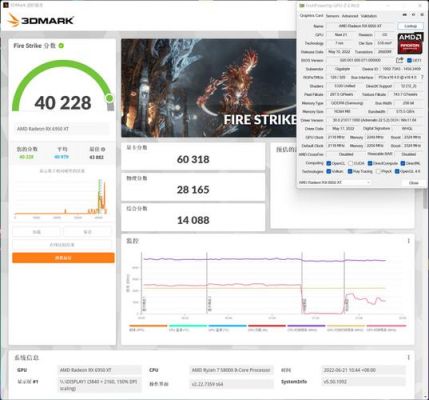This screenshot has width=429, height=400.
Task: Toggle the pink GPU clock legend swatch
Action: 386,326
